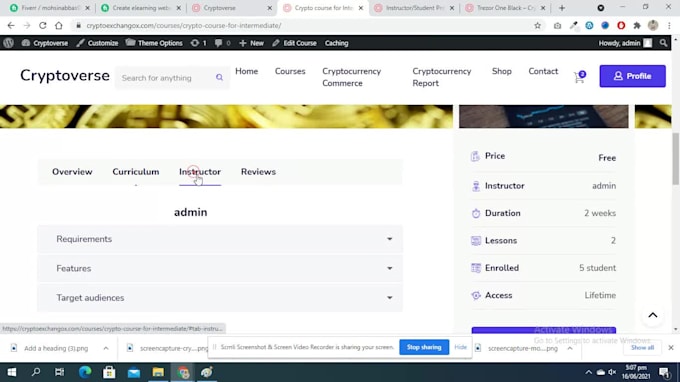
Task: Open the Add a heading (3).png download
Action: point(56,348)
